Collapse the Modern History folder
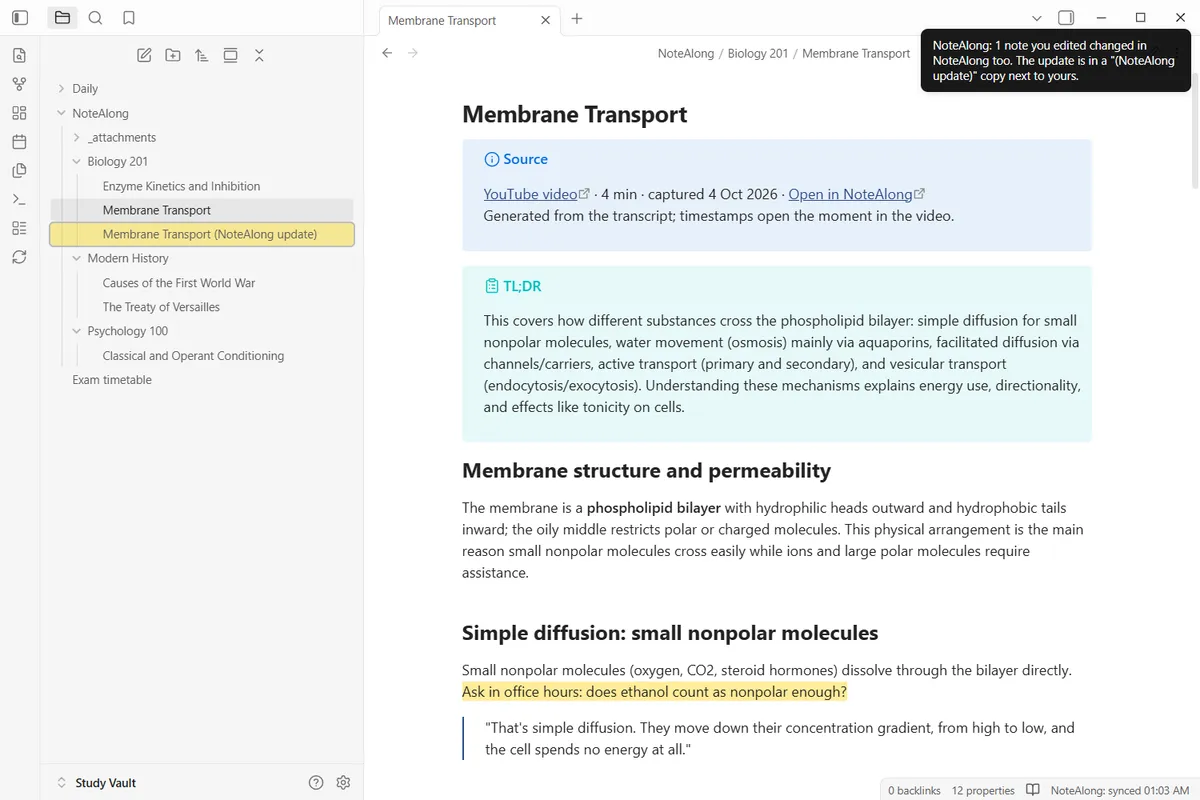 [x=77, y=258]
